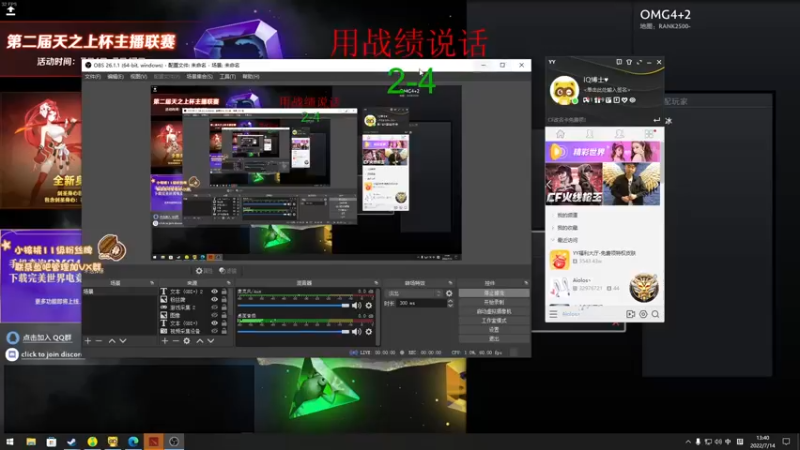This screenshot has width=800, height=450.
Task: Click start recording button in controls
Action: (494, 302)
